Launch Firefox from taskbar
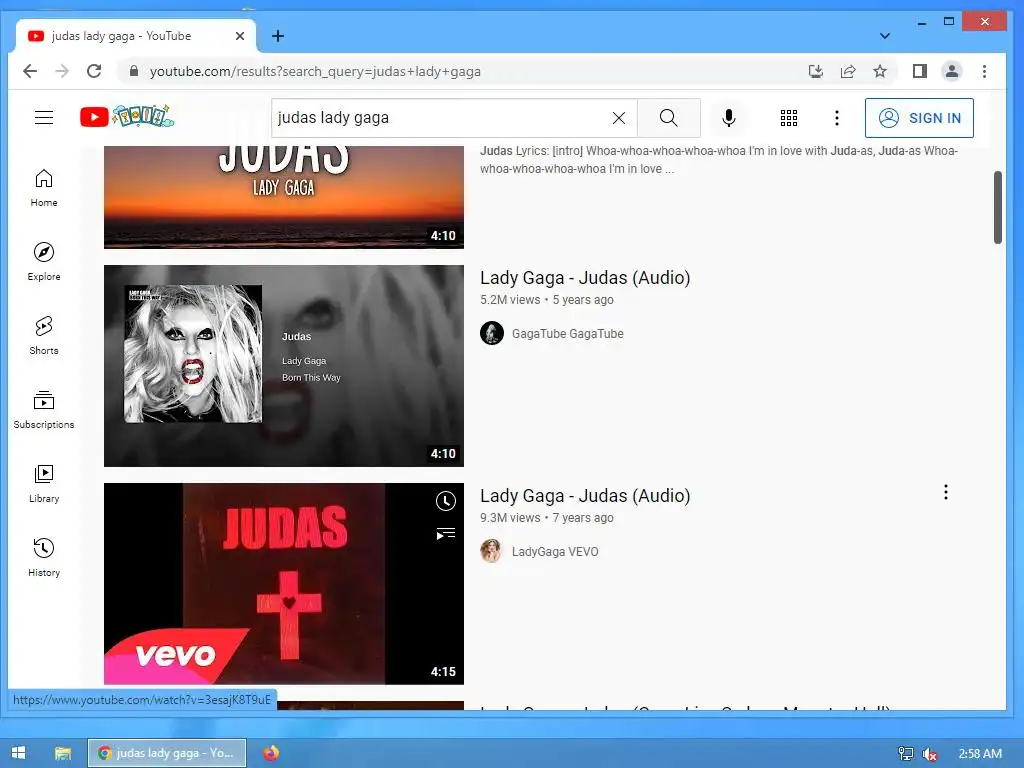This screenshot has height=768, width=1024. [271, 753]
